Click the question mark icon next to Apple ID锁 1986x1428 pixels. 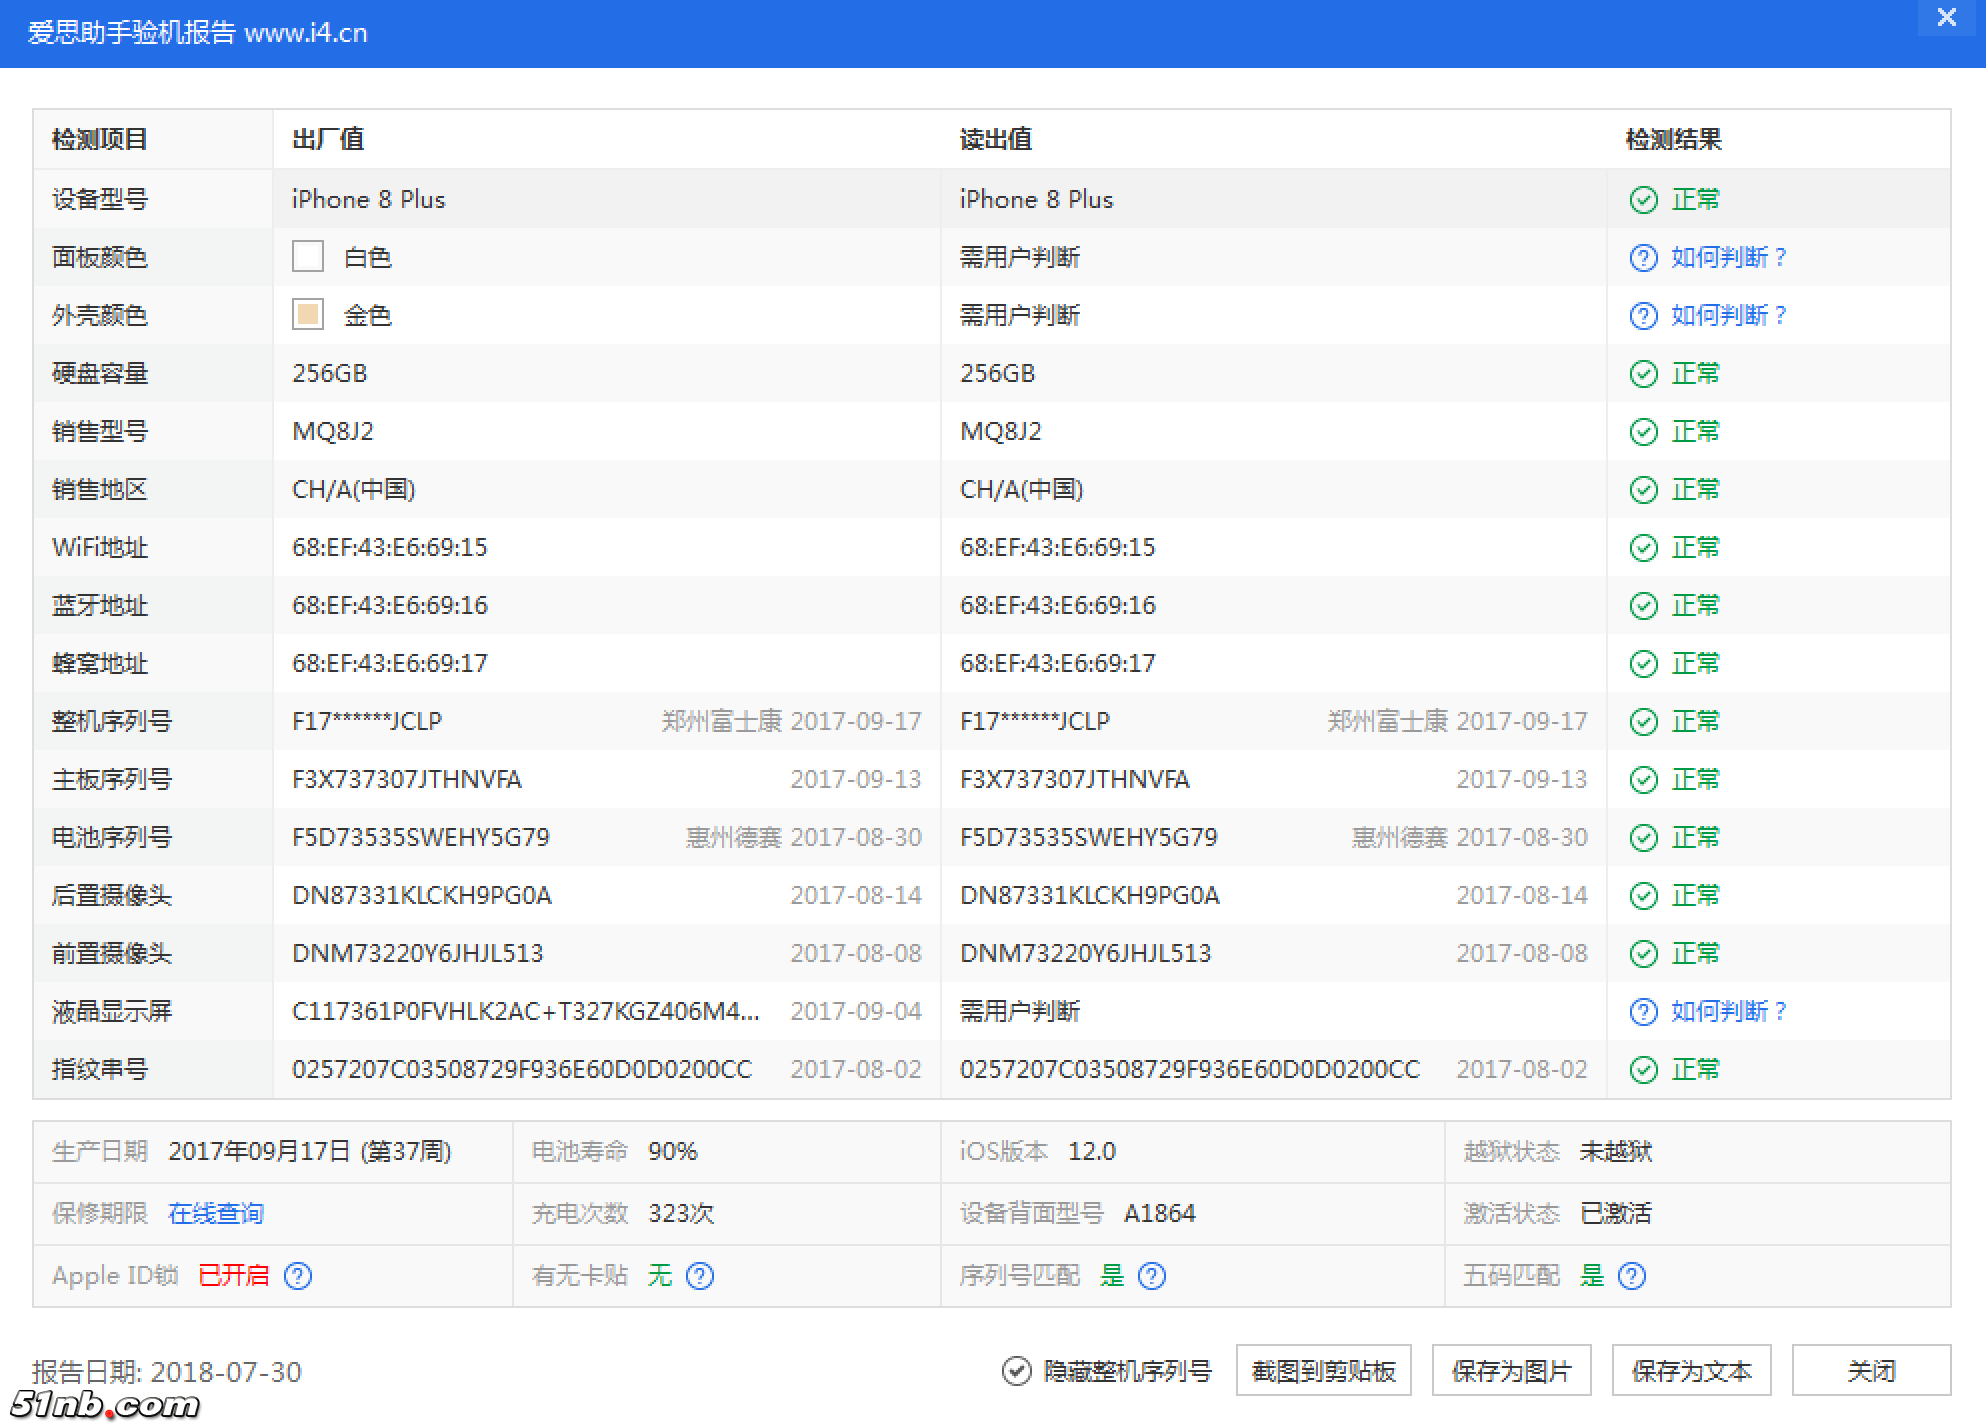298,1276
